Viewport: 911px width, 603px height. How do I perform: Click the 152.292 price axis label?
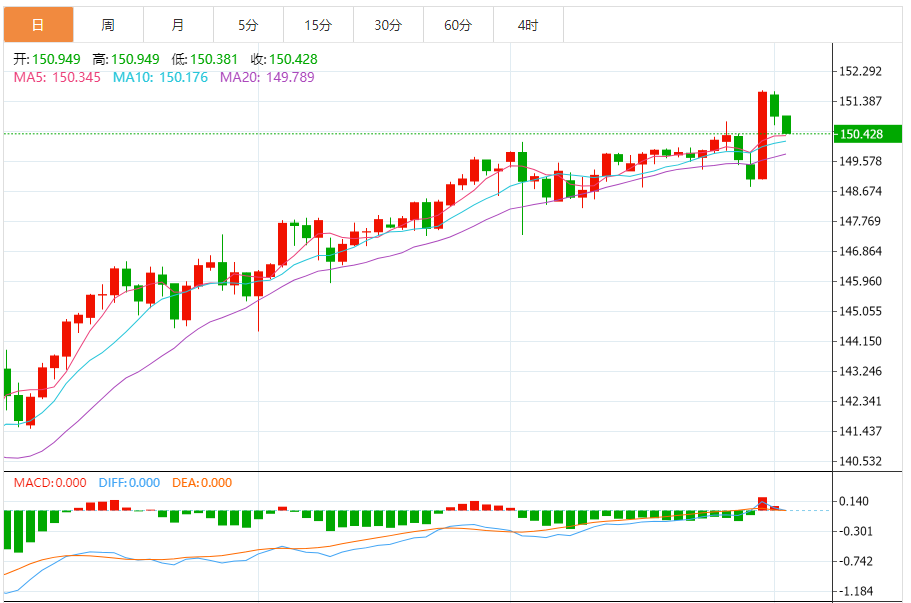(x=860, y=71)
